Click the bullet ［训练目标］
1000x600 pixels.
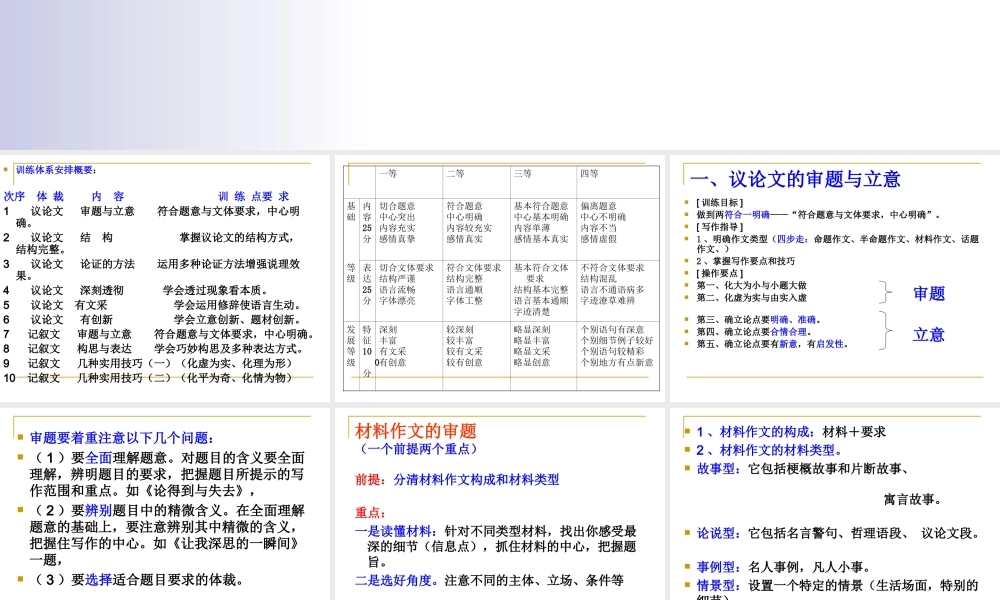(x=720, y=203)
